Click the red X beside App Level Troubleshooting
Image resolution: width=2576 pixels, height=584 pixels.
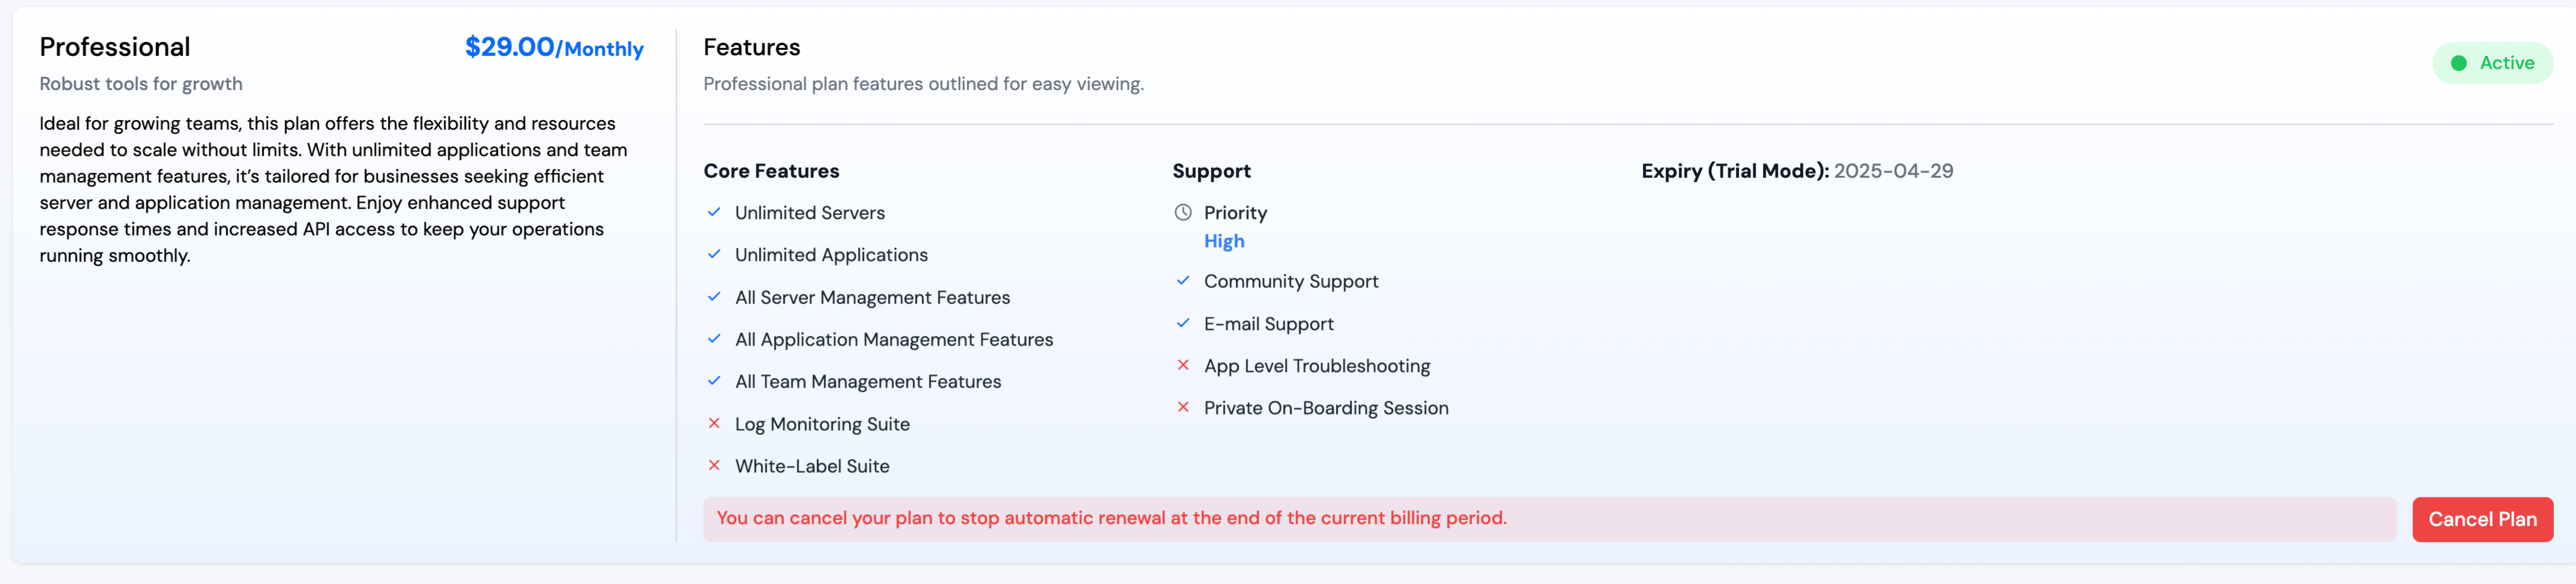pos(1183,365)
